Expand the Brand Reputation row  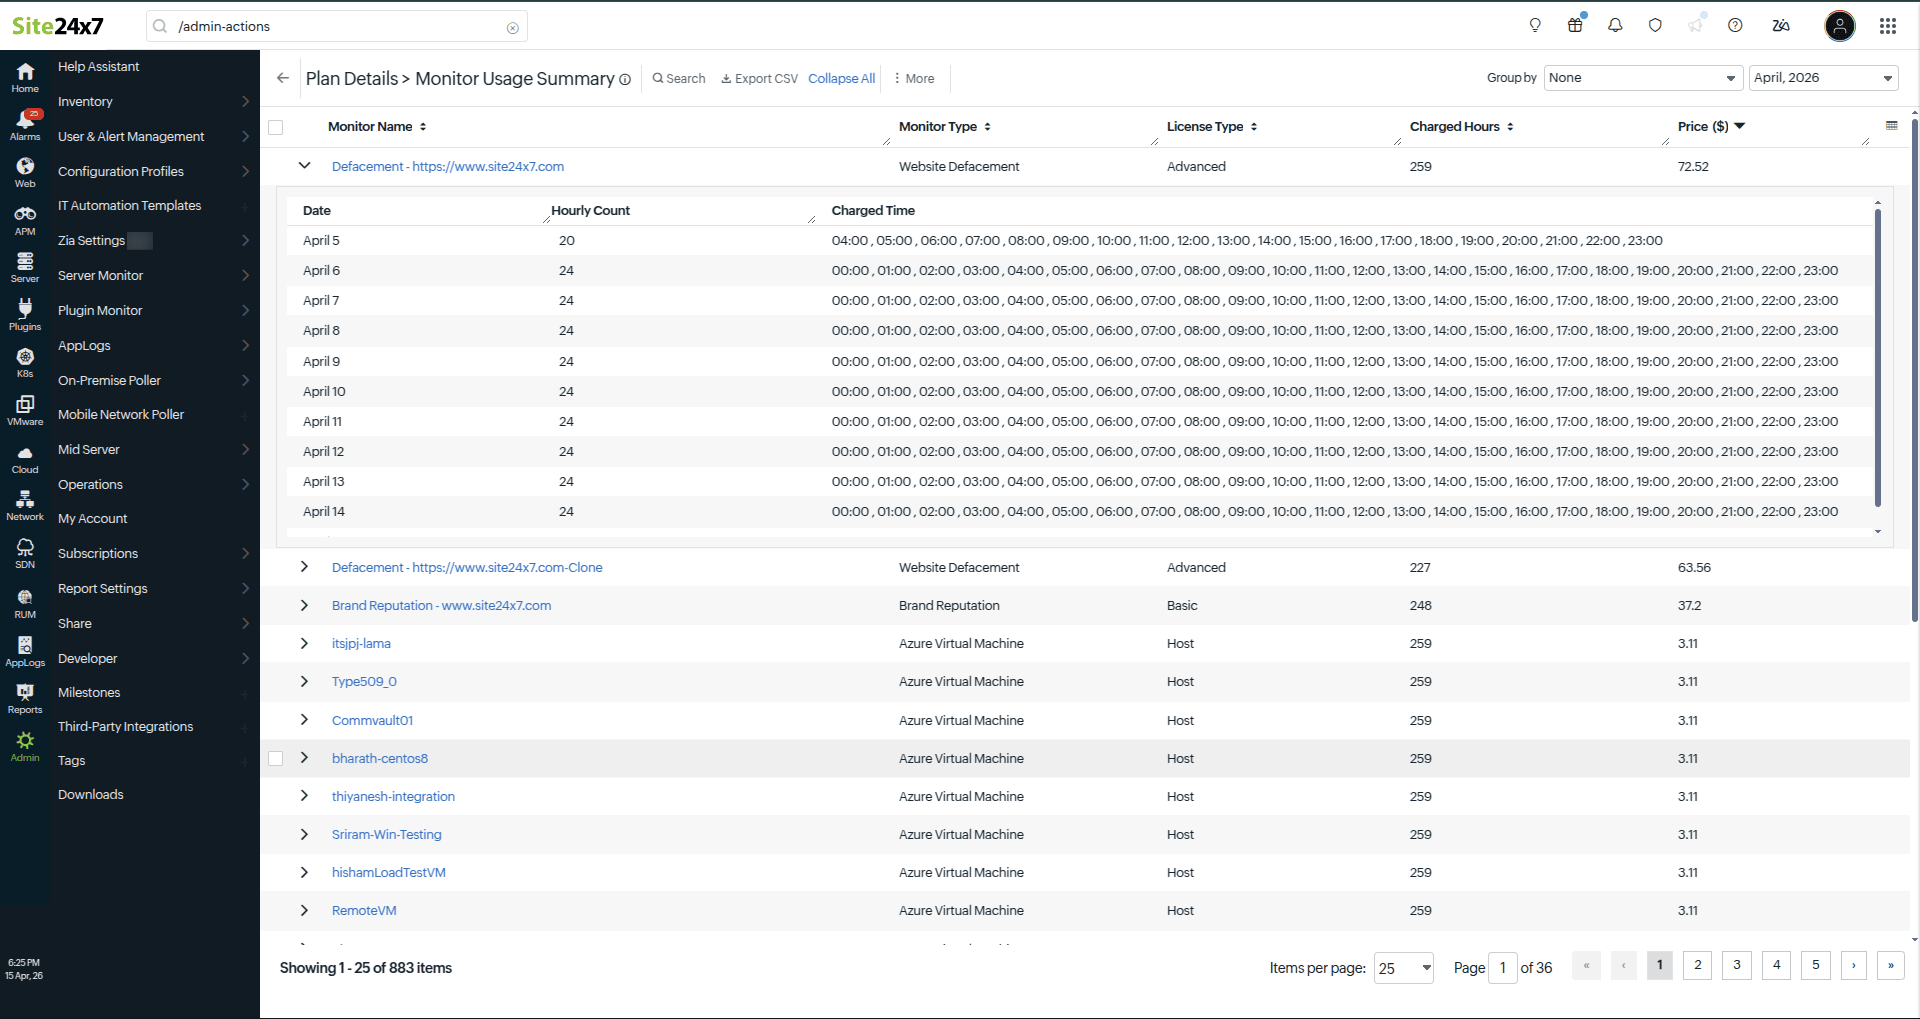[305, 605]
